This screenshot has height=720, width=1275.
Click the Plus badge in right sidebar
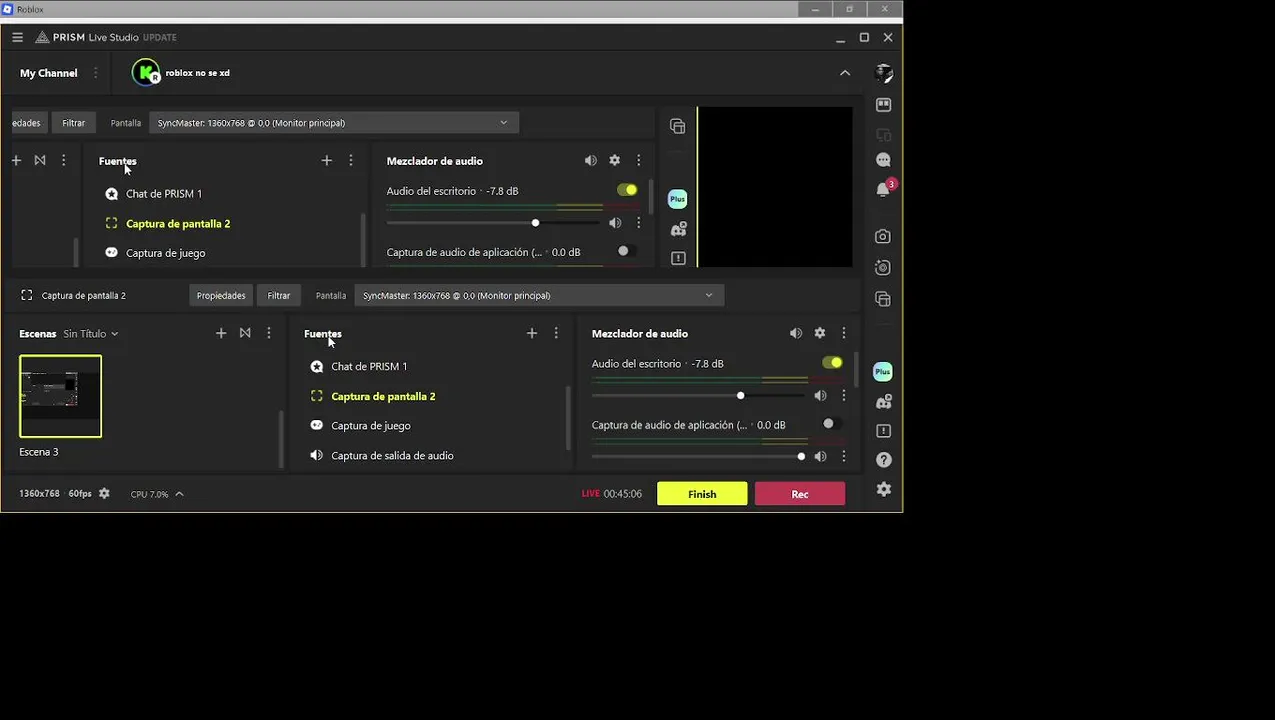pos(883,372)
